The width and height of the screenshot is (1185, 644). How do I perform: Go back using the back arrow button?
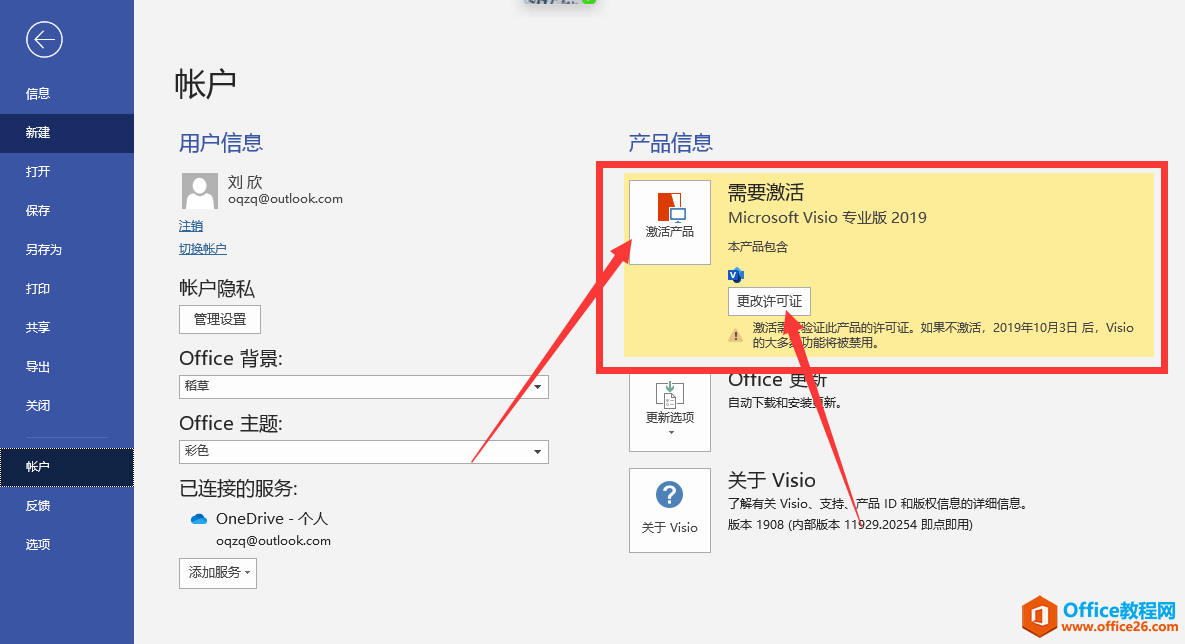44,39
